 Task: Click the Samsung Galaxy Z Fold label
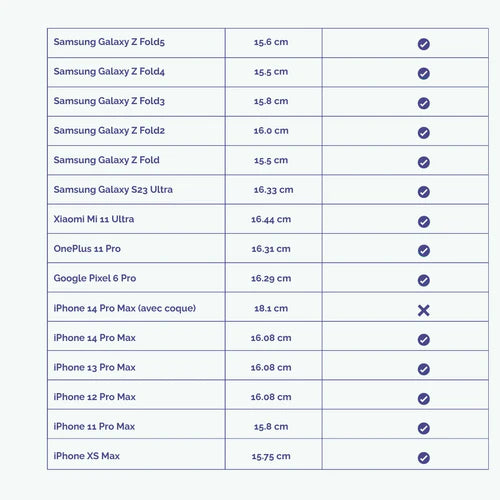point(106,160)
